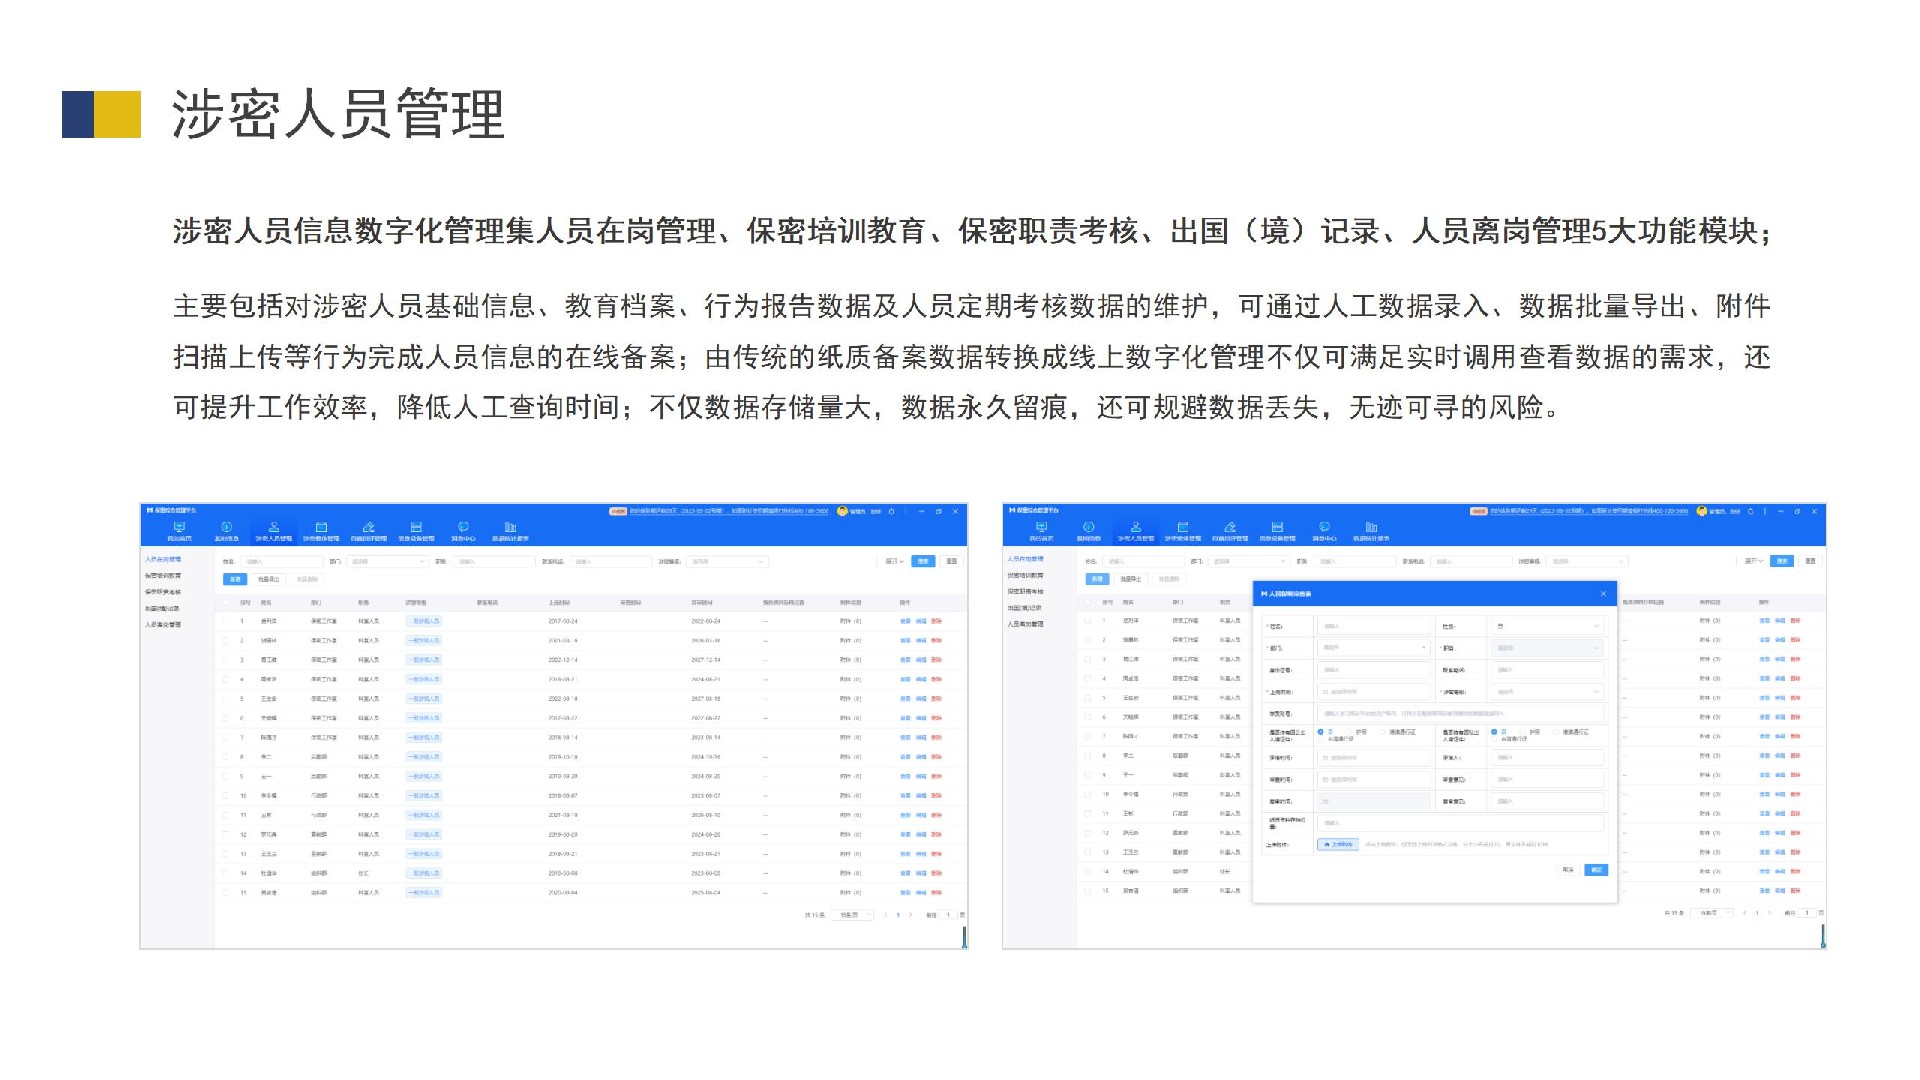Open 保密培训教育 in right screenshot sidebar

tap(1025, 575)
